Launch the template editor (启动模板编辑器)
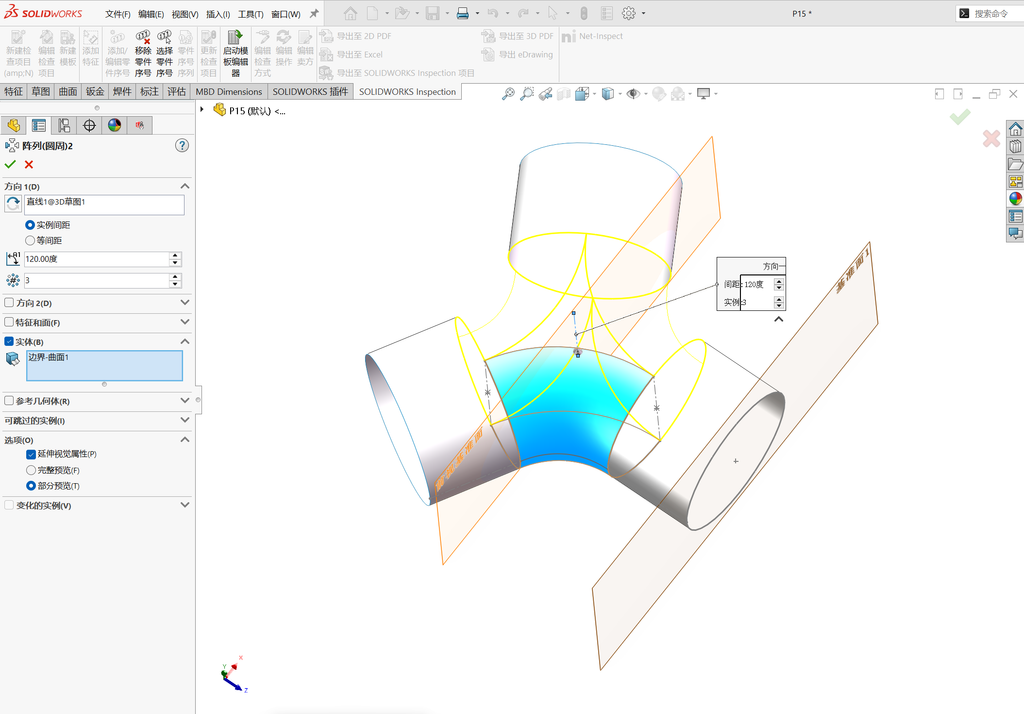Viewport: 1024px width, 714px height. point(235,54)
